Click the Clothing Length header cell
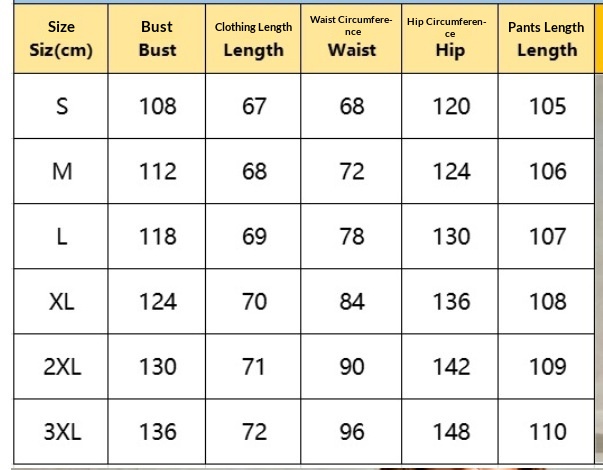The image size is (603, 470). coord(253,39)
